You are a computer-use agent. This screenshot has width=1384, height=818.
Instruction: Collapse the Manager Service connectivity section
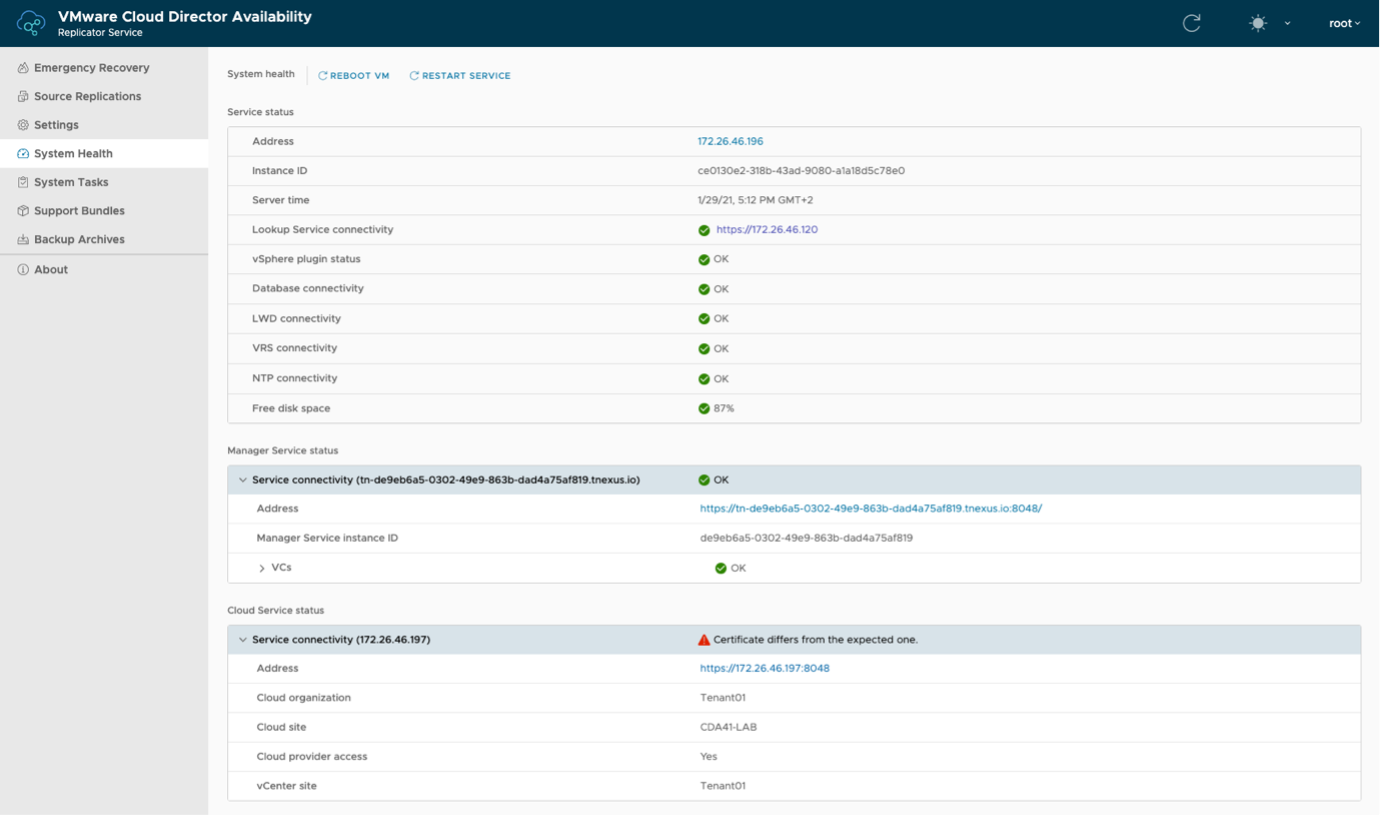[x=242, y=480]
